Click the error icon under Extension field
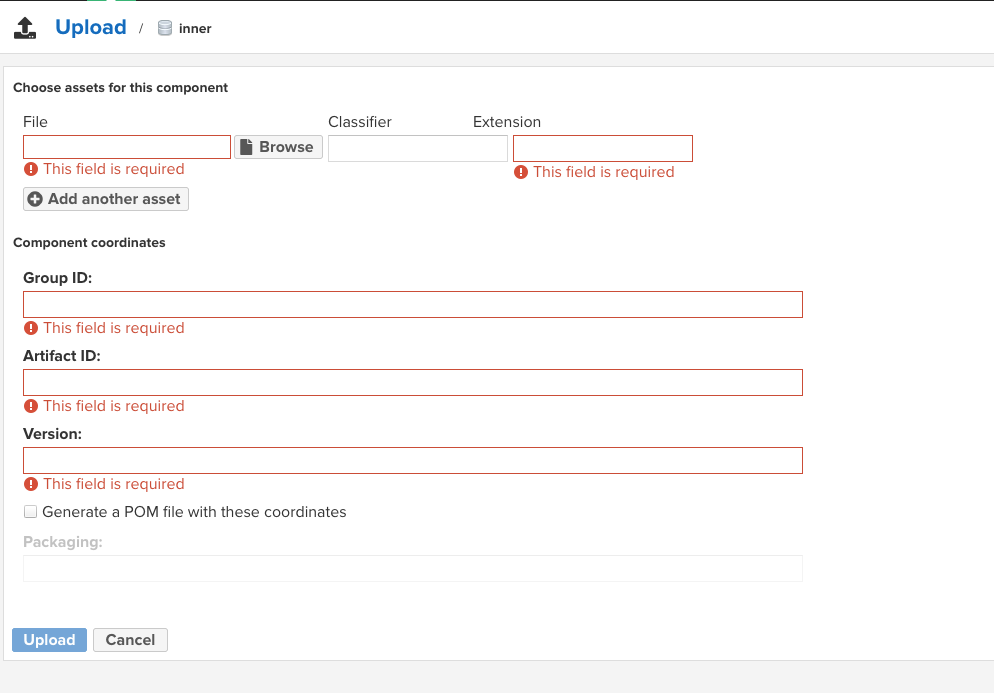 pos(521,172)
